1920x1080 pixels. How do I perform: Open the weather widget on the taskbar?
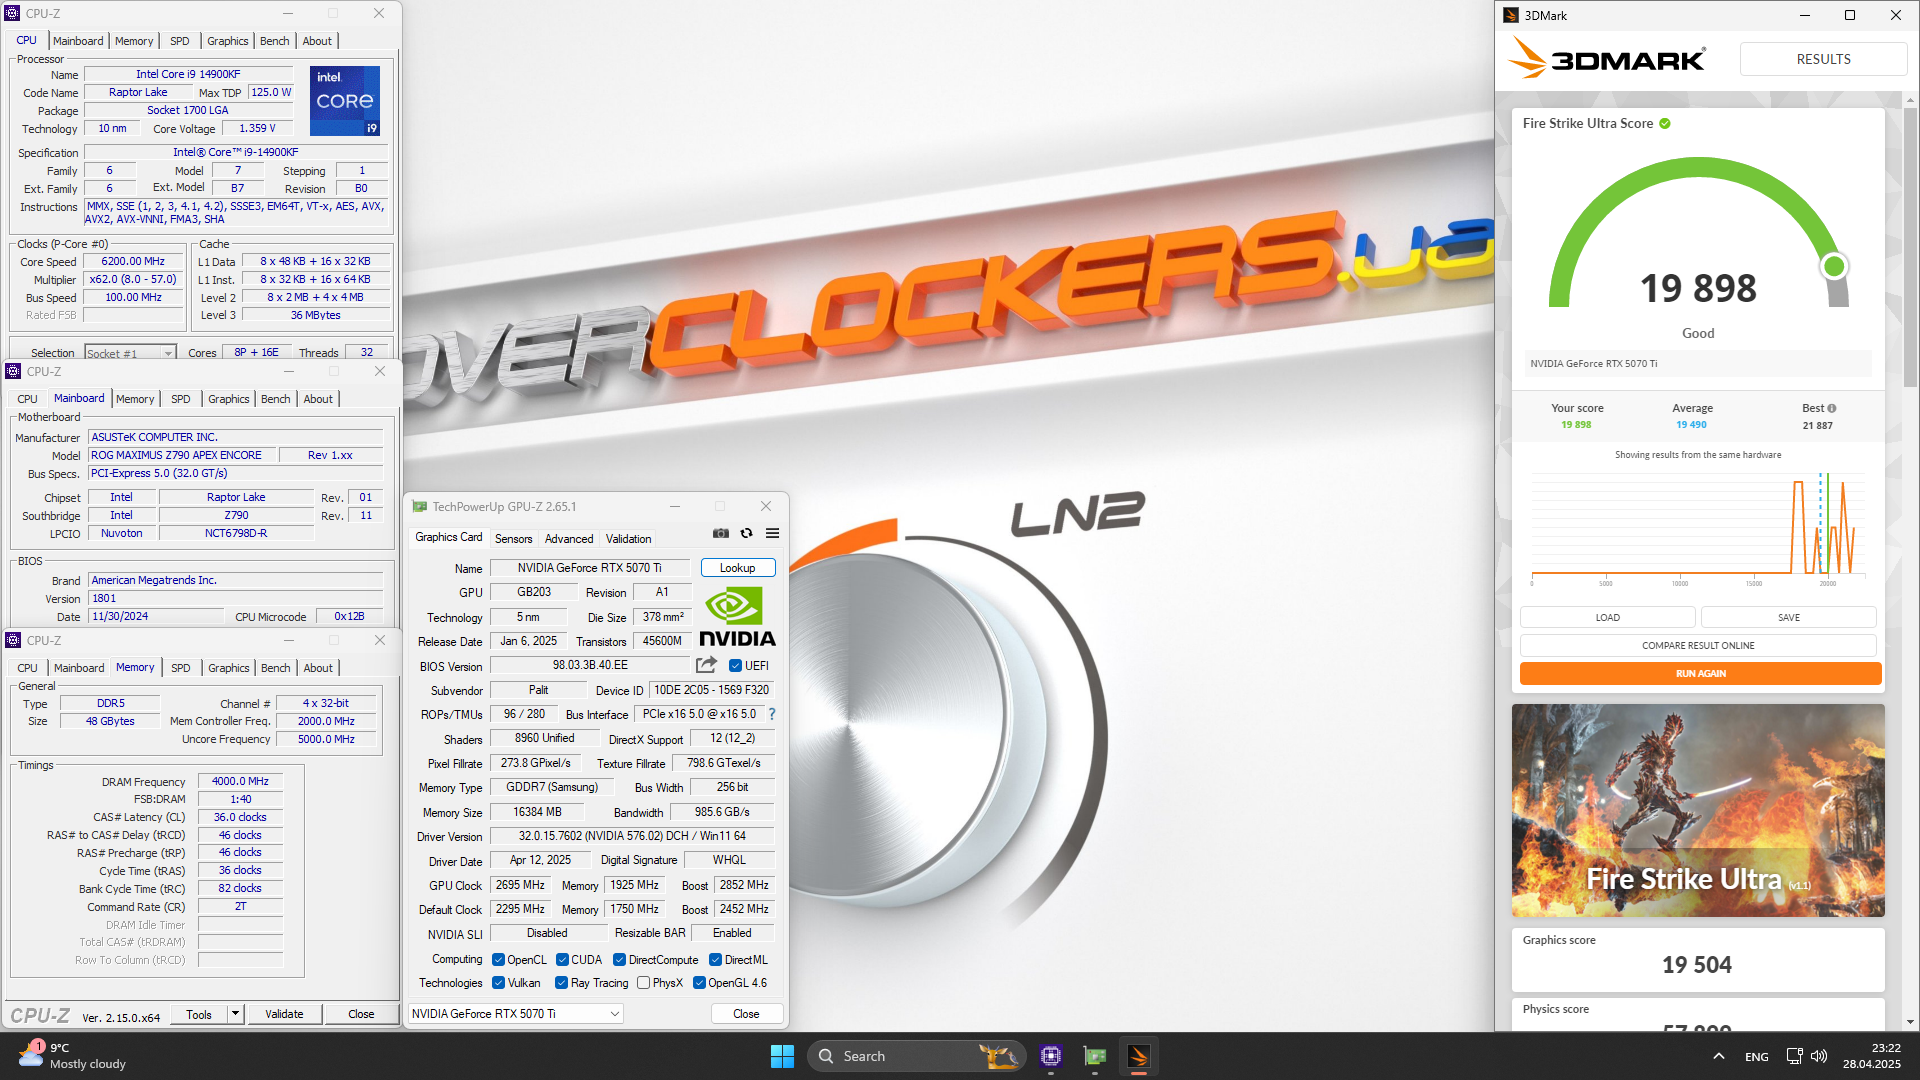(x=72, y=1056)
